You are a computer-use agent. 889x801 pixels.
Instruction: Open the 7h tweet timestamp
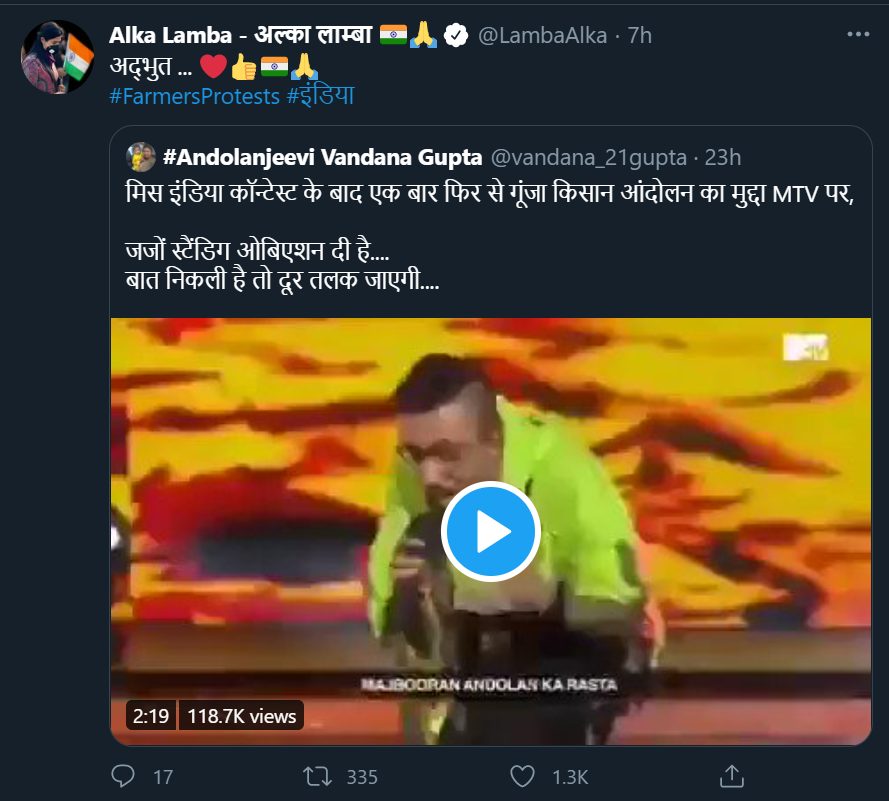click(x=640, y=36)
